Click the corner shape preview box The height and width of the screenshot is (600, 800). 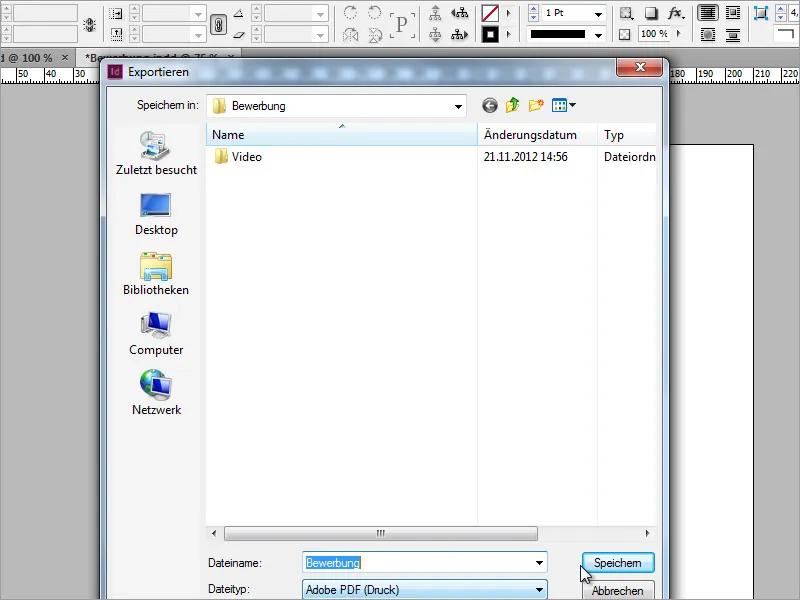[785, 35]
